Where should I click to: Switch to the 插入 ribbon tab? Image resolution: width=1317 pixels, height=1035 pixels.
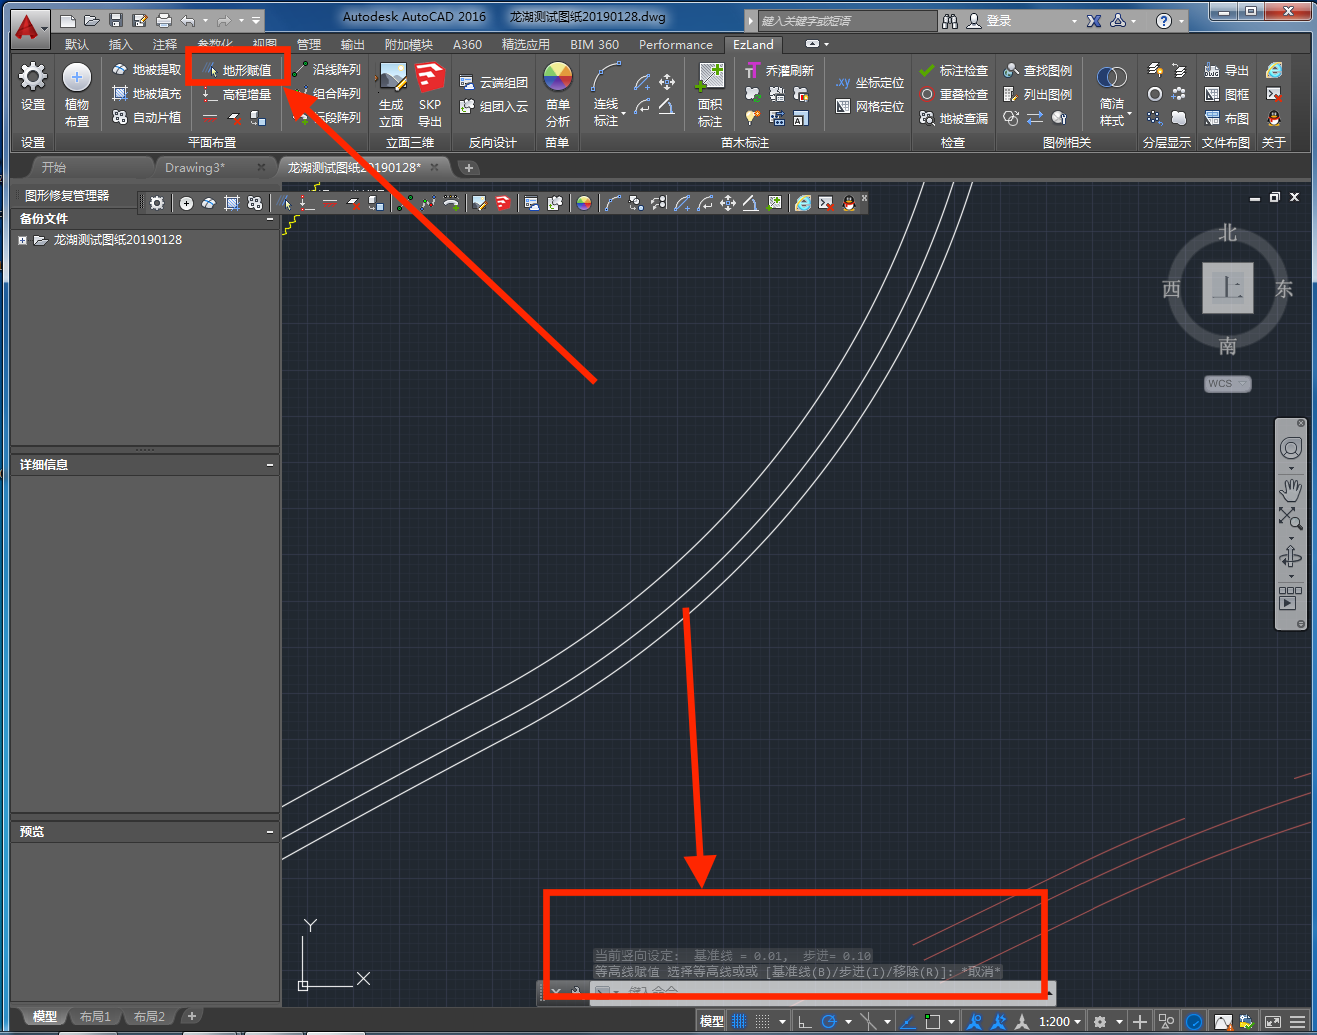[x=120, y=44]
